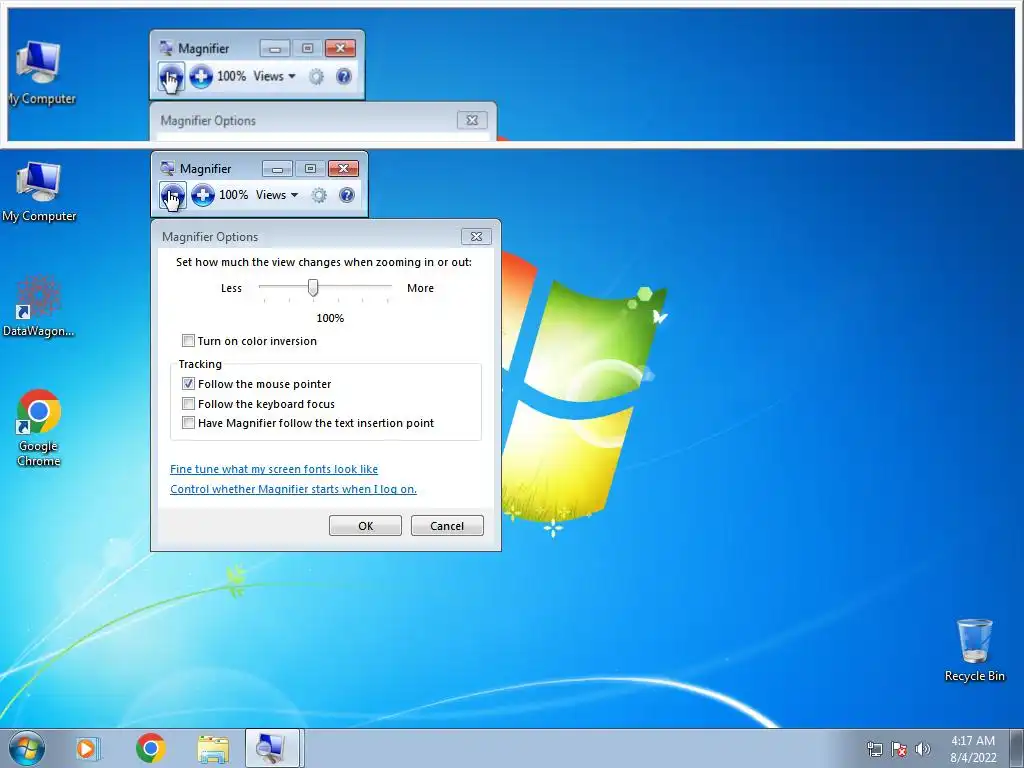
Task: Open the Action Center flag icon
Action: coord(899,749)
